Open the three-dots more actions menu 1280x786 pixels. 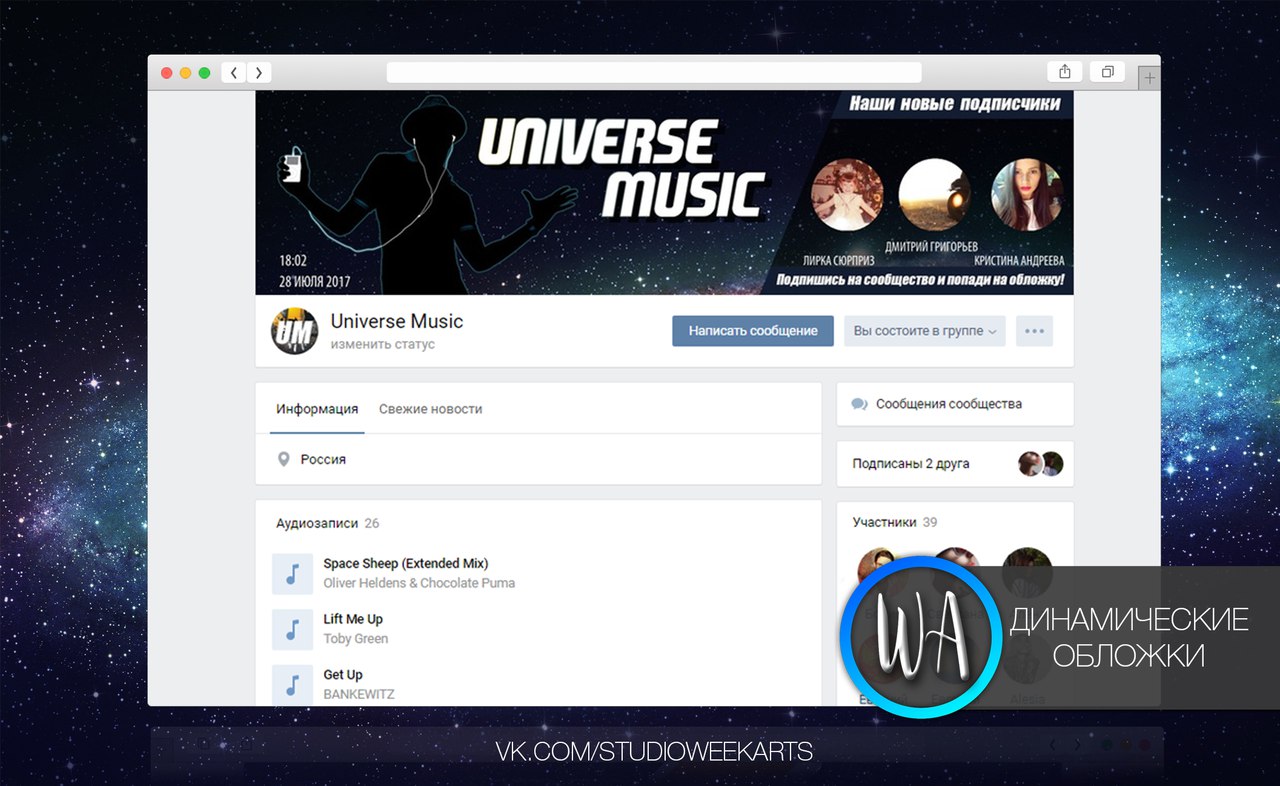tap(1034, 331)
